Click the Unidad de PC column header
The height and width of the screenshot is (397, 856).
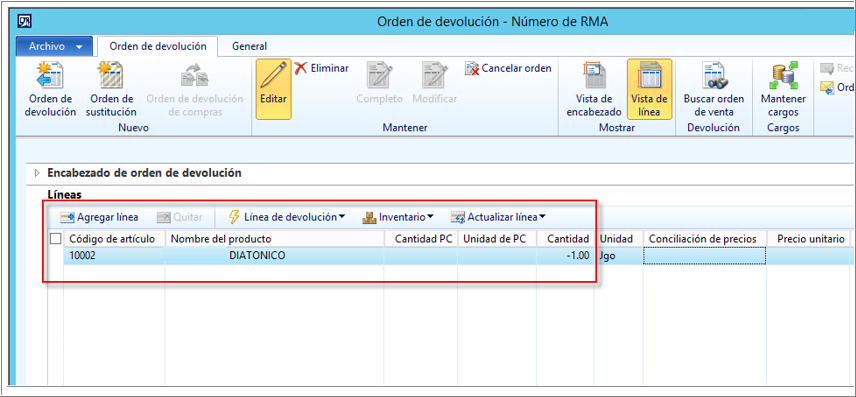(x=497, y=239)
